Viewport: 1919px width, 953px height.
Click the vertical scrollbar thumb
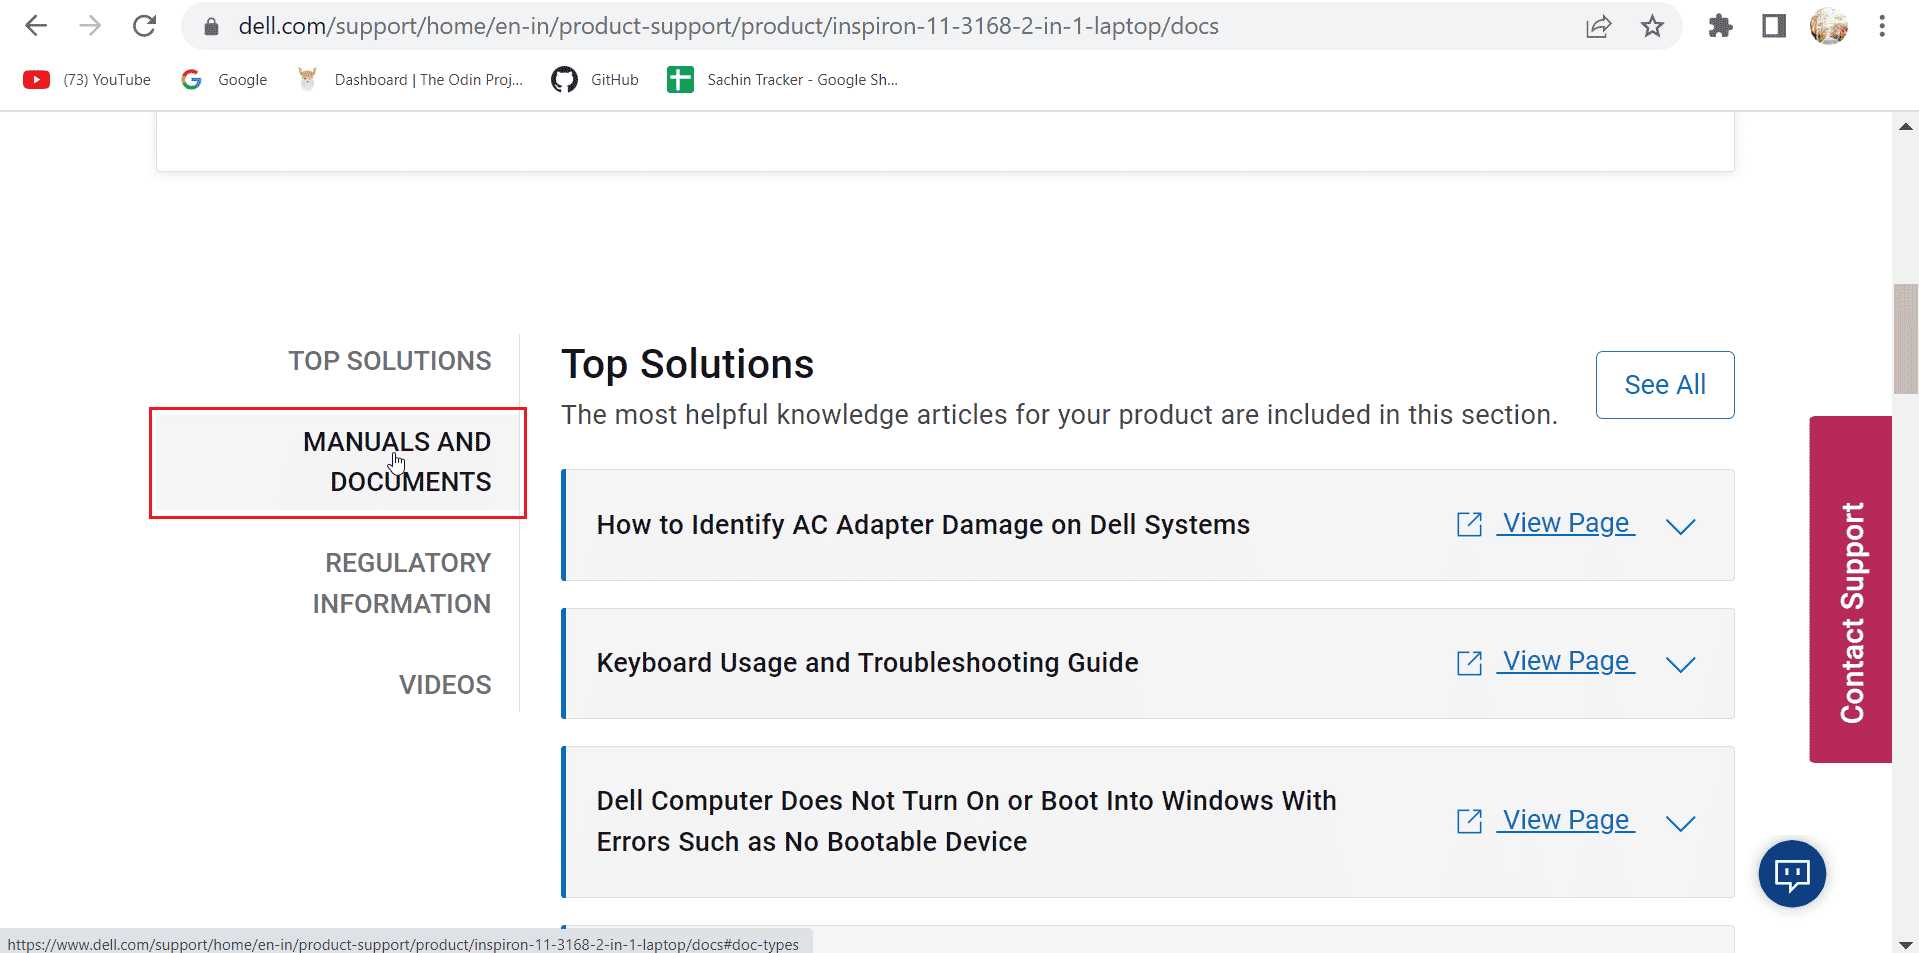(1905, 339)
